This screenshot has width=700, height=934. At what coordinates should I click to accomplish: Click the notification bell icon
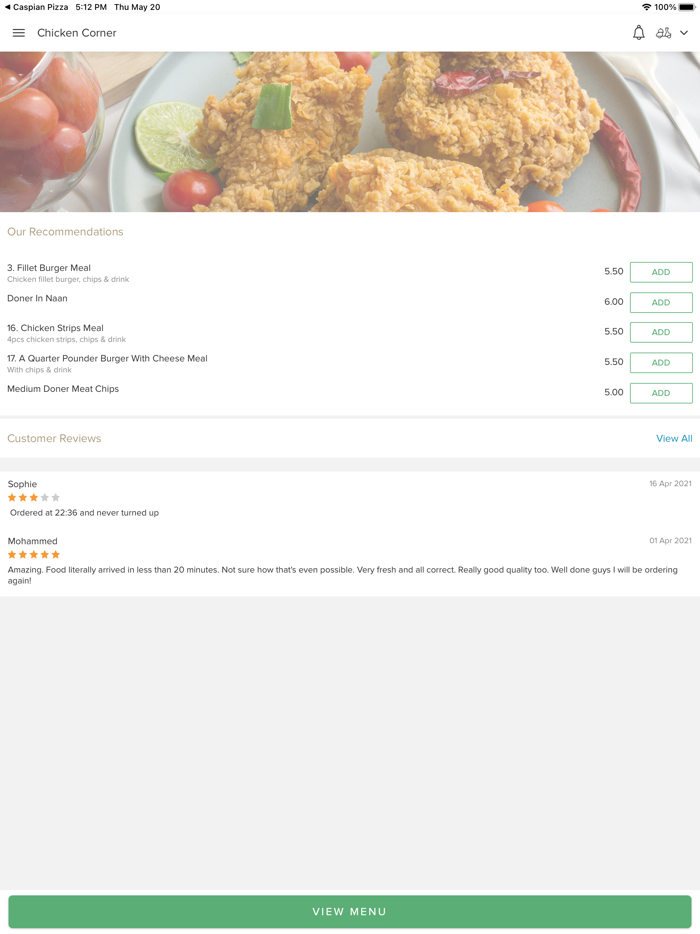pyautogui.click(x=638, y=32)
